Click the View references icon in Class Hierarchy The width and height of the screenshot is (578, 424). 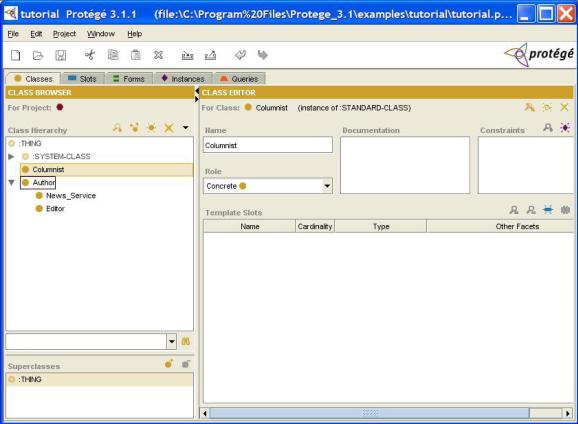pos(135,128)
